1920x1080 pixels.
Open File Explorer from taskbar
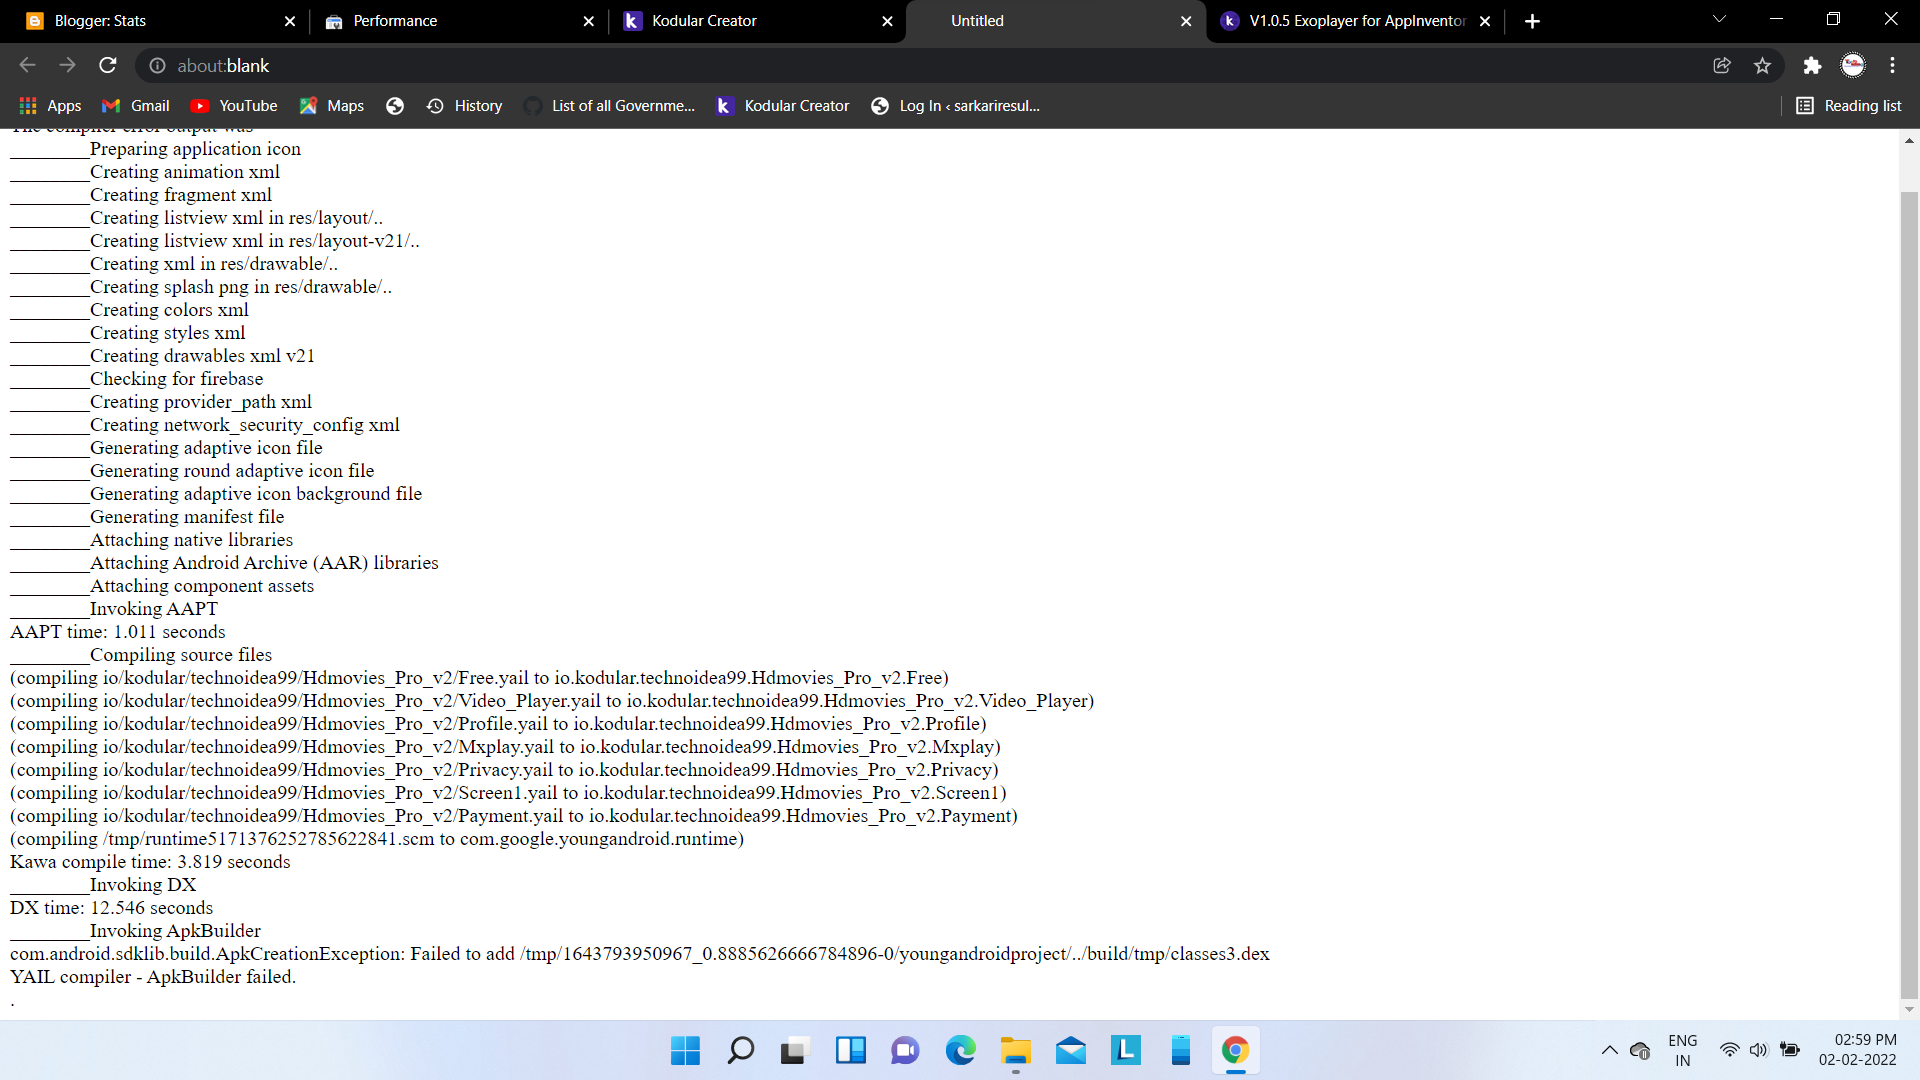1015,1050
